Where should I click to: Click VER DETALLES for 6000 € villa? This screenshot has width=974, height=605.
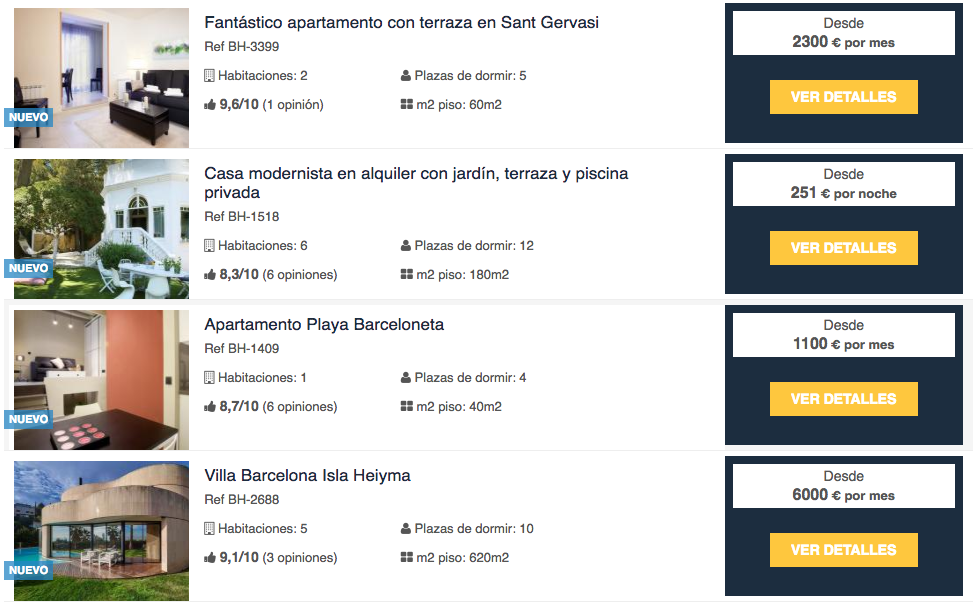844,550
